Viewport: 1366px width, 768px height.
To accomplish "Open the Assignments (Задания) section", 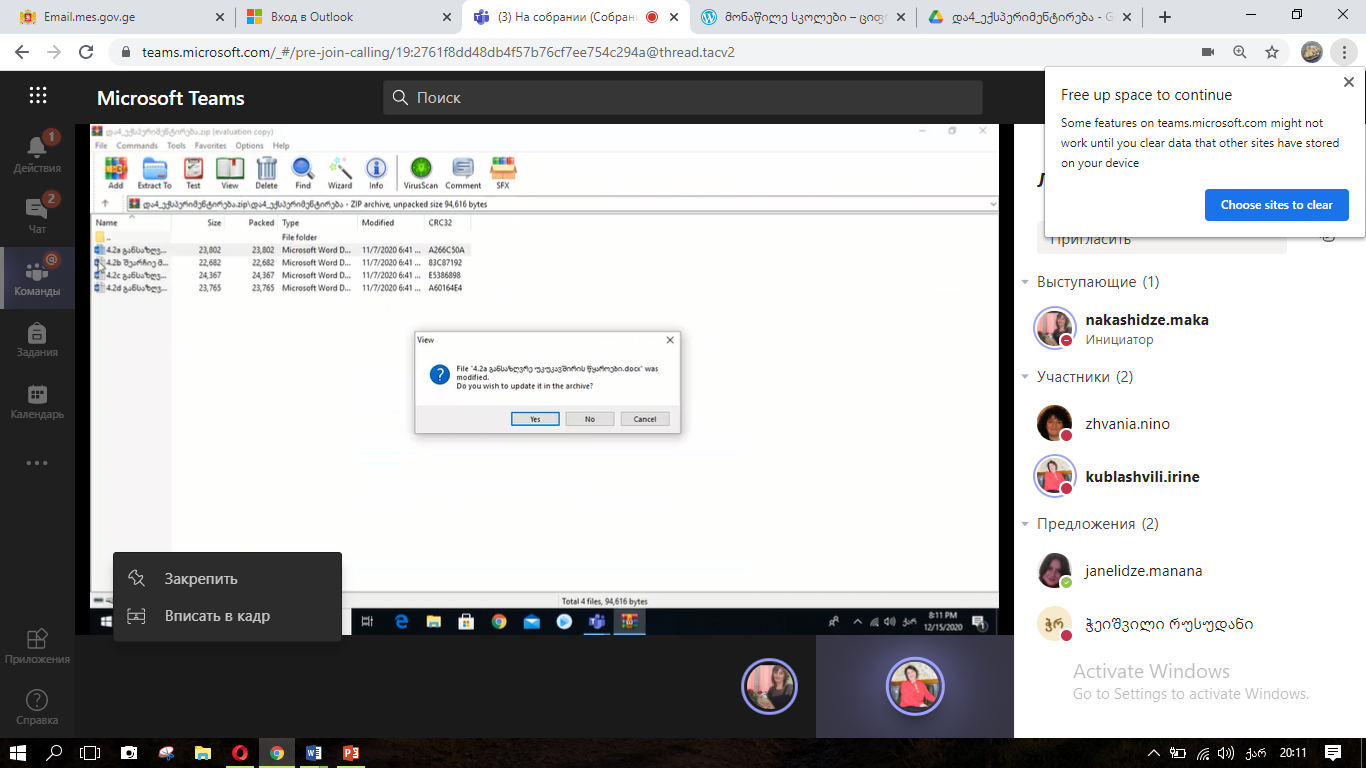I will [37, 340].
